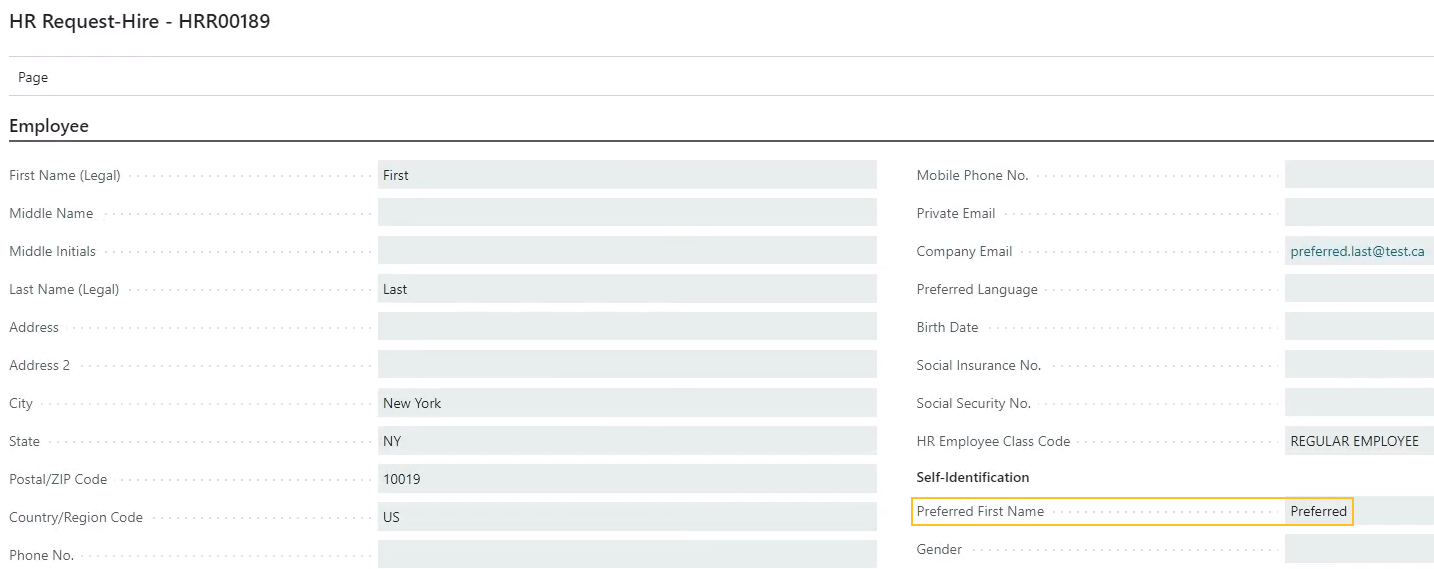Click the Gender field under Self-Identification
Image resolution: width=1434 pixels, height=569 pixels.
pos(1358,549)
